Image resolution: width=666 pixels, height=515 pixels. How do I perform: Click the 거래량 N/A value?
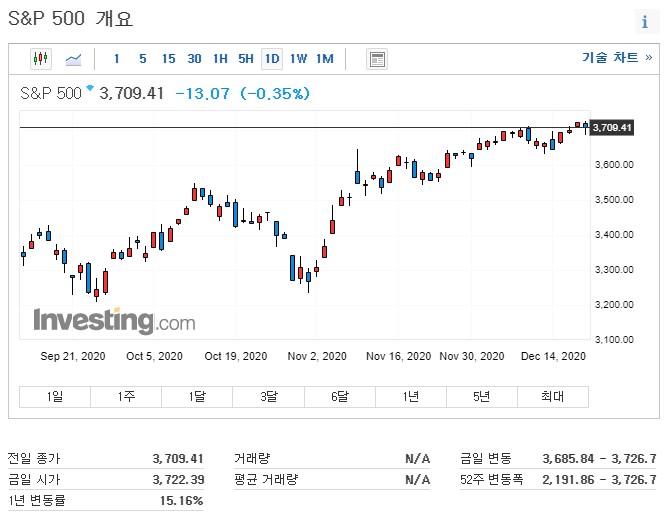tap(418, 458)
